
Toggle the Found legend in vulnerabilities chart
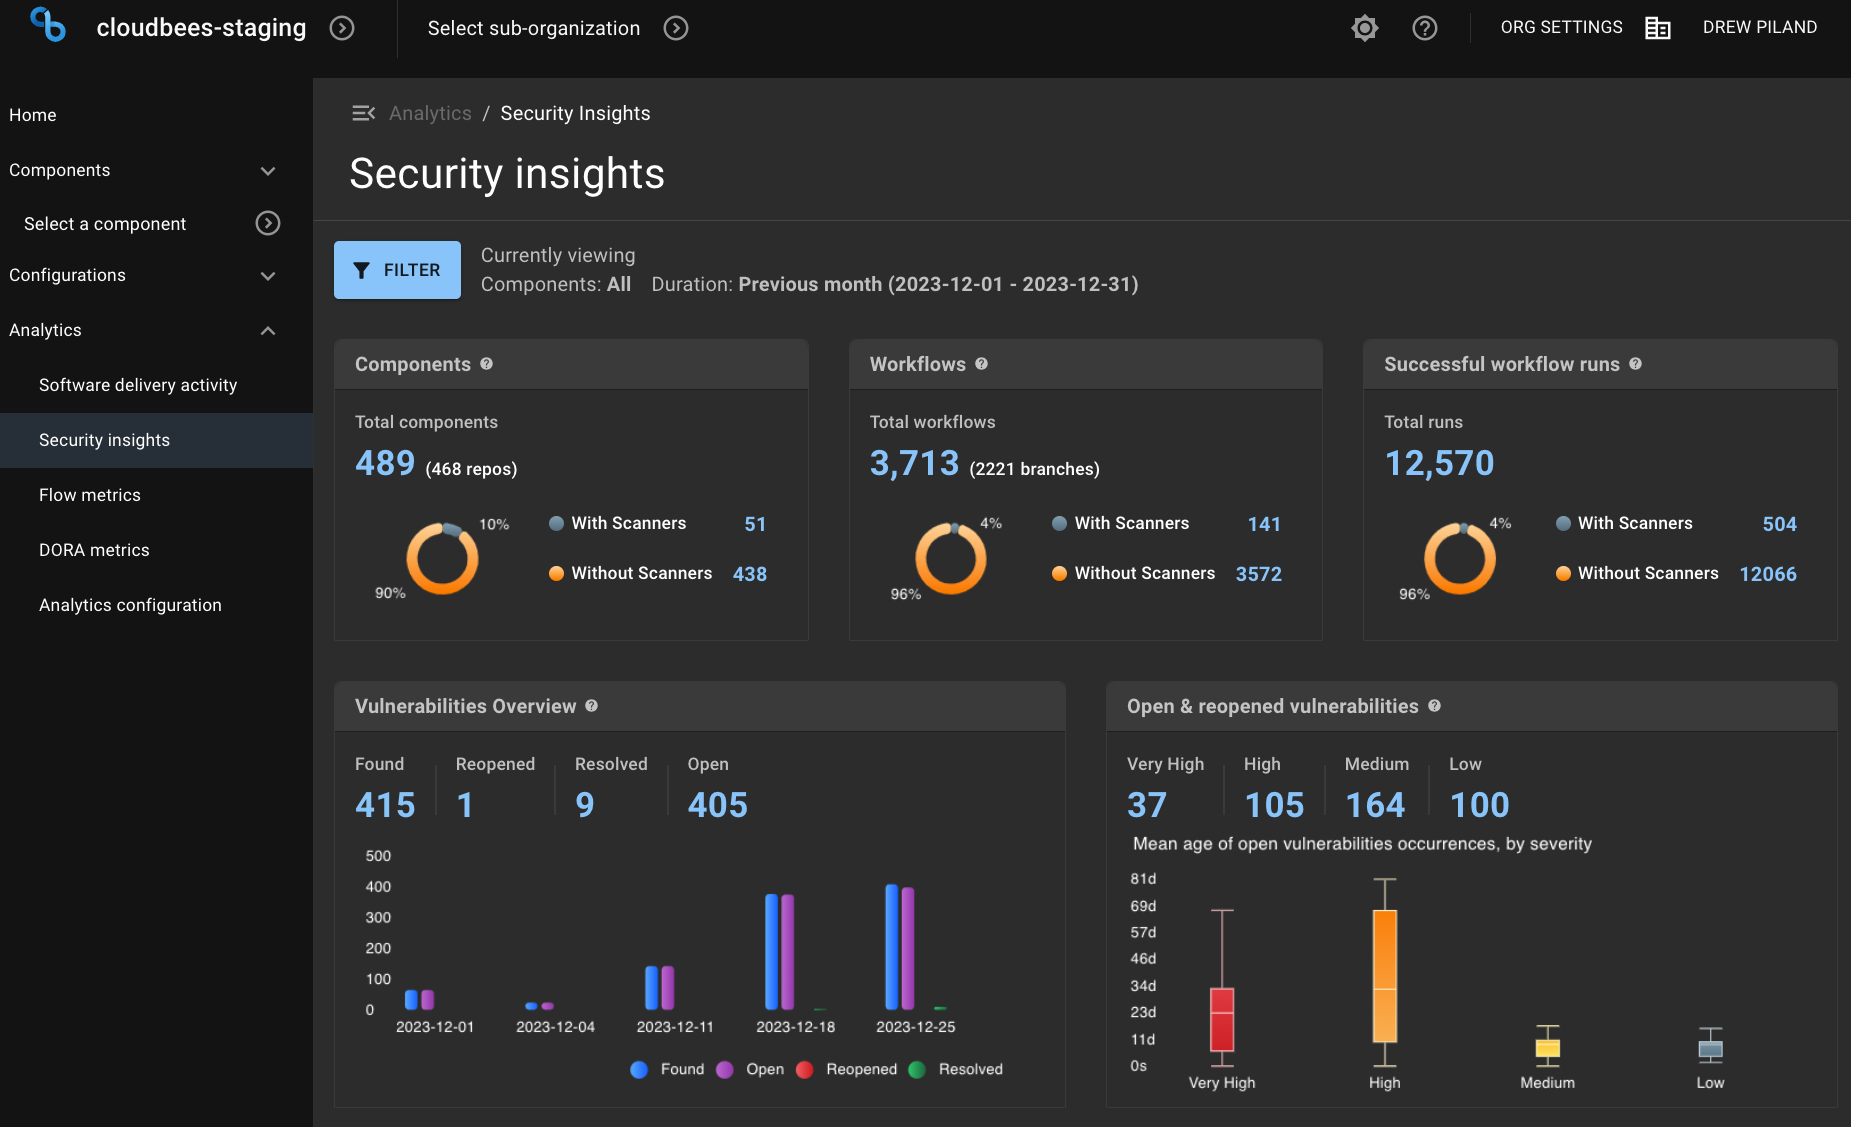[x=667, y=1069]
